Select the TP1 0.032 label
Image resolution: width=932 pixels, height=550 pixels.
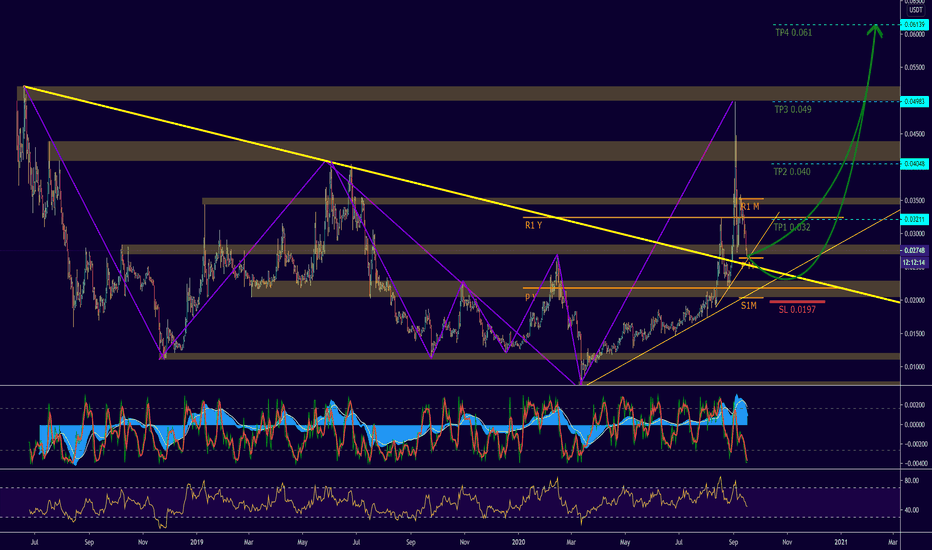pos(791,227)
